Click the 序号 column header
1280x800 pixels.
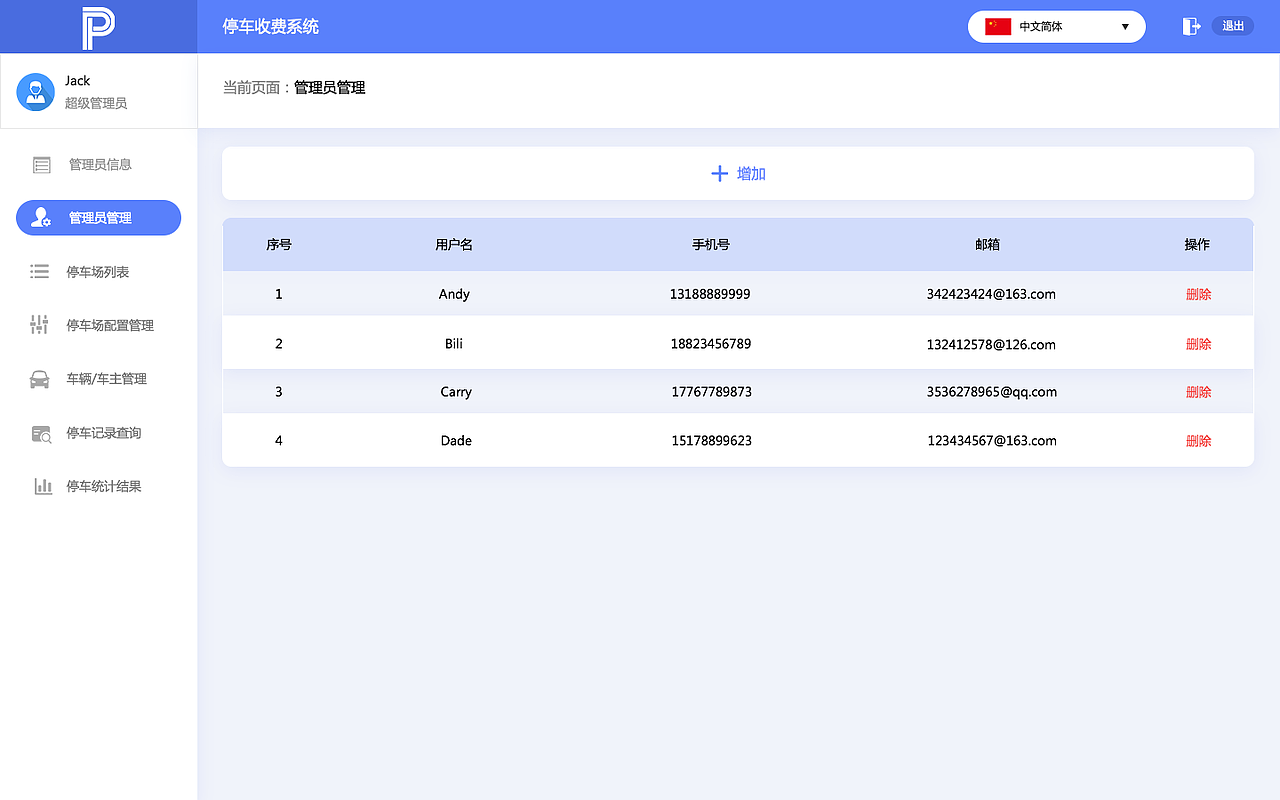point(279,245)
